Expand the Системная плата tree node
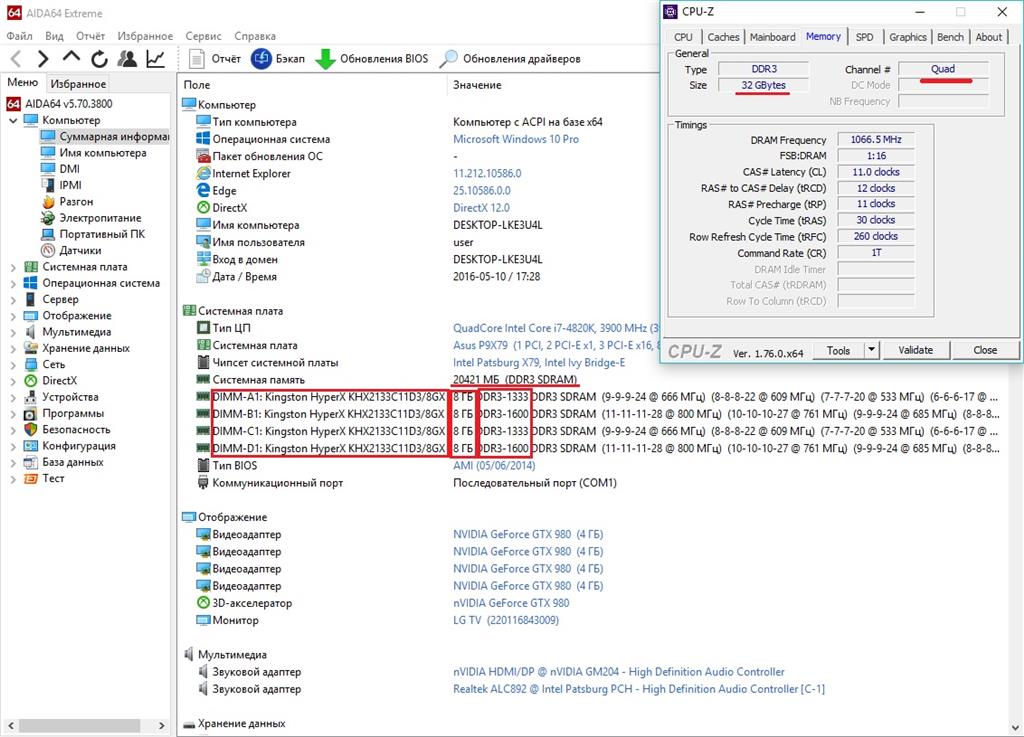The image size is (1024, 737). [13, 267]
